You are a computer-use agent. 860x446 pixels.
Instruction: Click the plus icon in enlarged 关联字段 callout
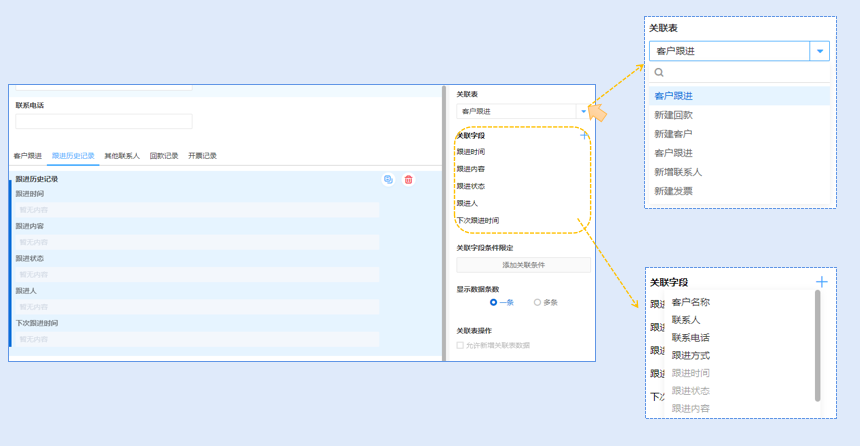(x=821, y=282)
